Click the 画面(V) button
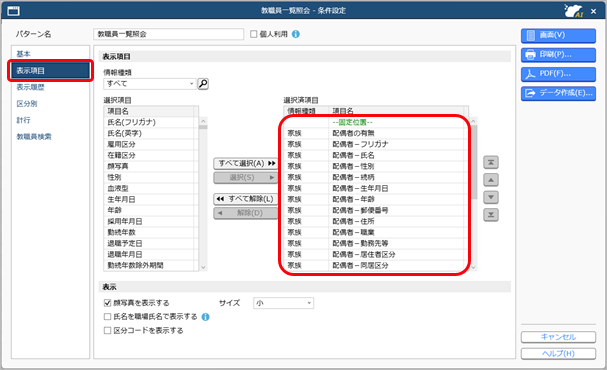Image resolution: width=607 pixels, height=370 pixels. pos(558,35)
